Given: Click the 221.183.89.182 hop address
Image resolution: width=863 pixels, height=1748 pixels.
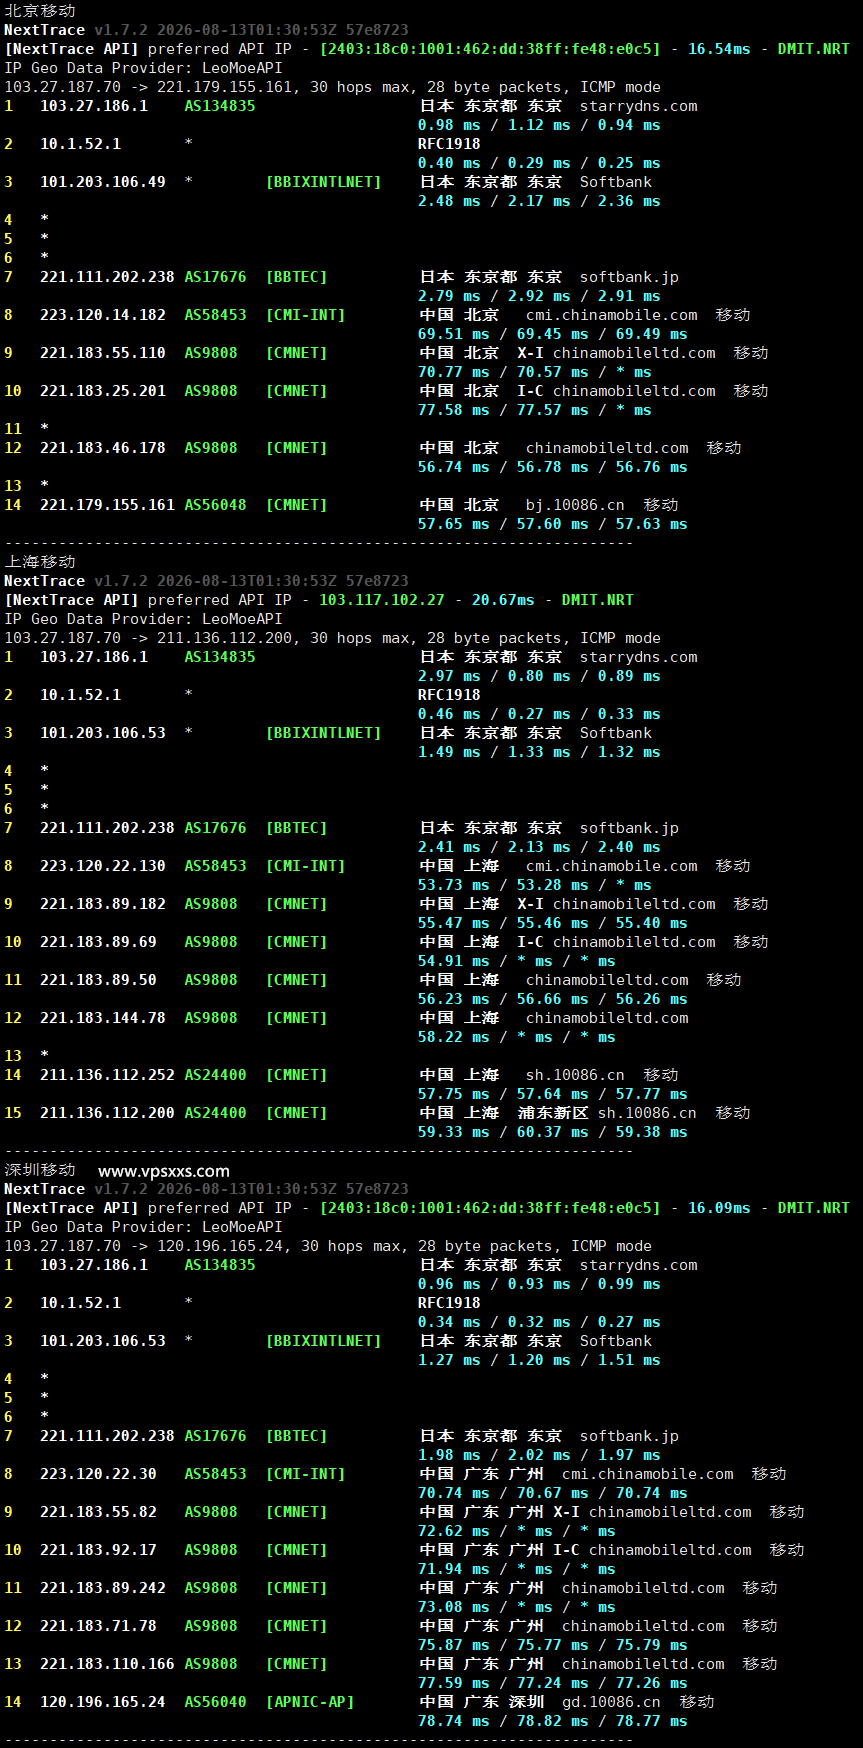Looking at the screenshot, I should (103, 904).
